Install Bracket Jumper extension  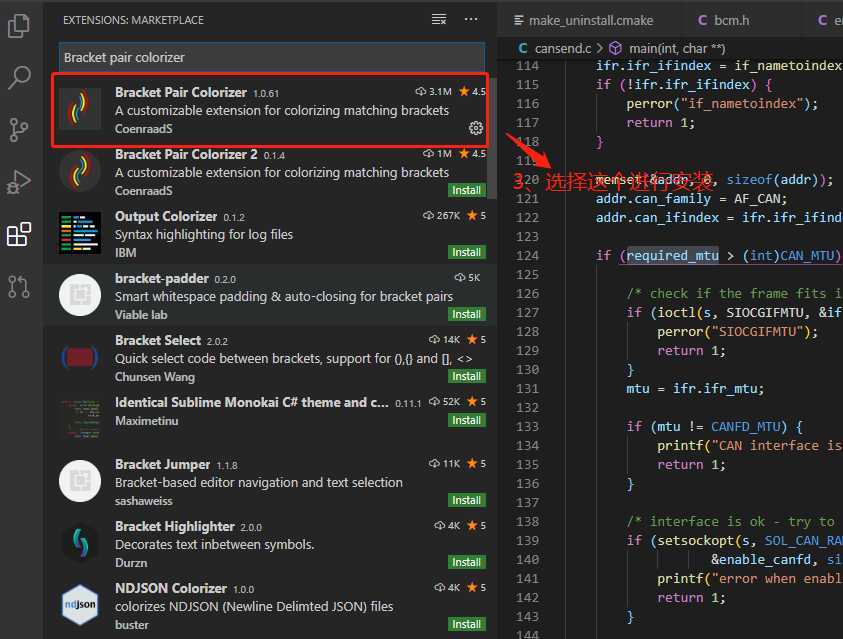pos(467,500)
